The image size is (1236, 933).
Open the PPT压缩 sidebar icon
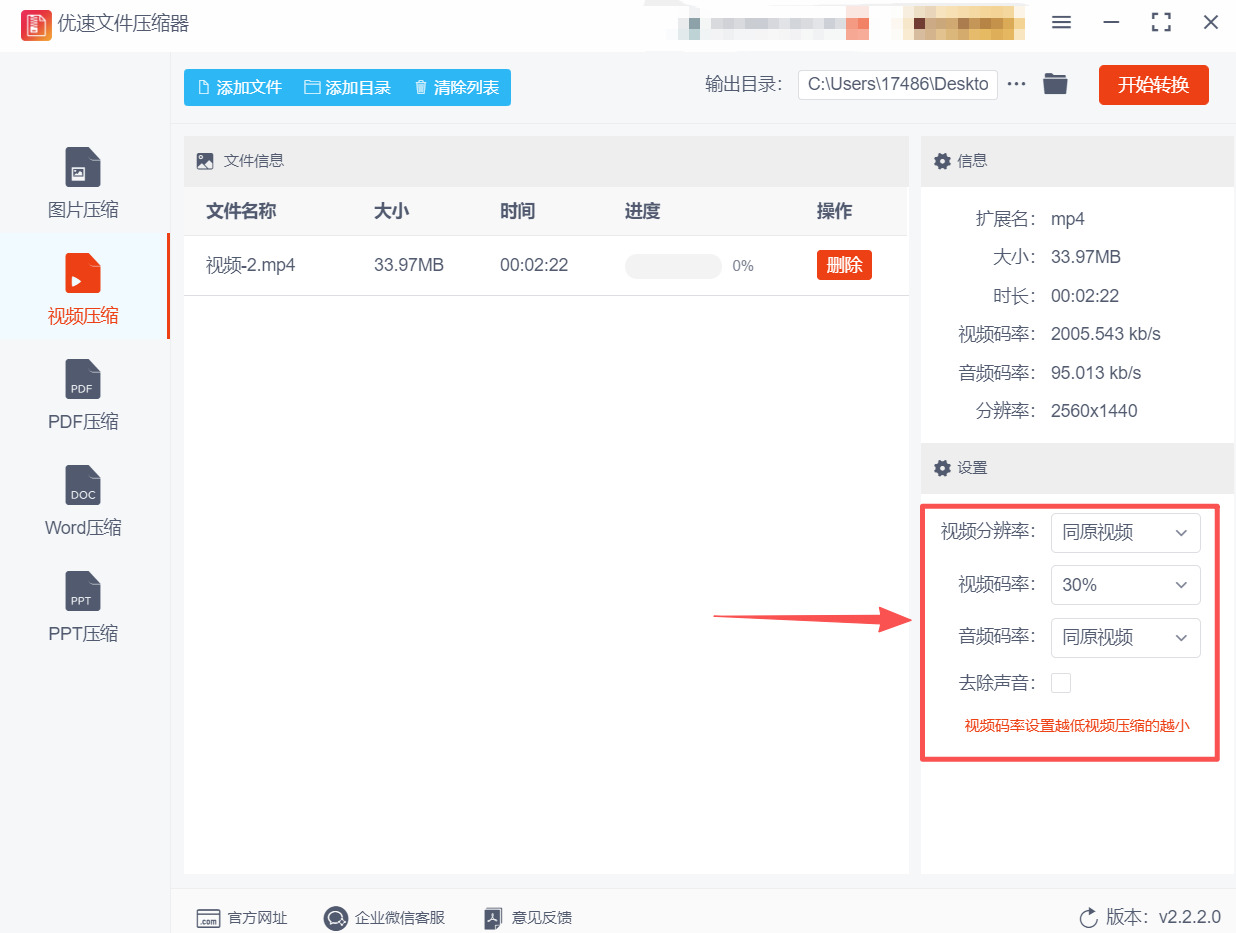click(x=83, y=592)
